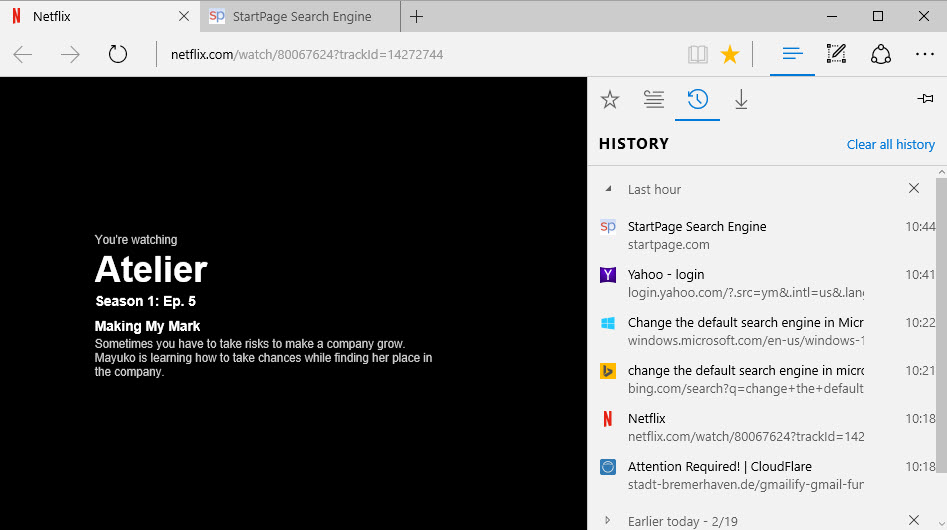Open a new tab with plus button

(417, 16)
